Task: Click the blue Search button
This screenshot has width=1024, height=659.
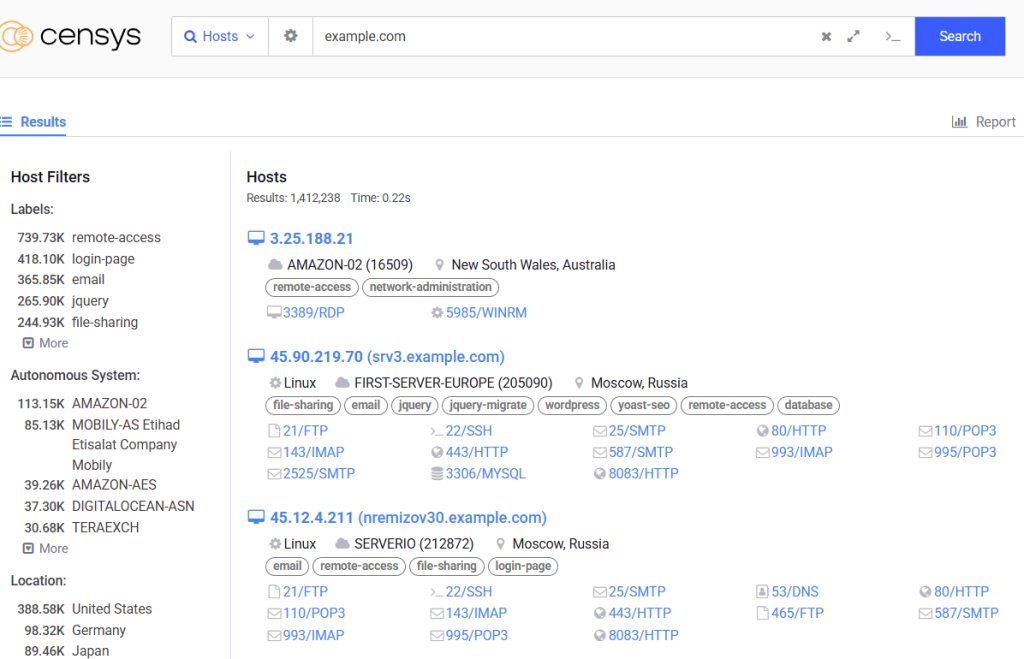Action: (959, 37)
